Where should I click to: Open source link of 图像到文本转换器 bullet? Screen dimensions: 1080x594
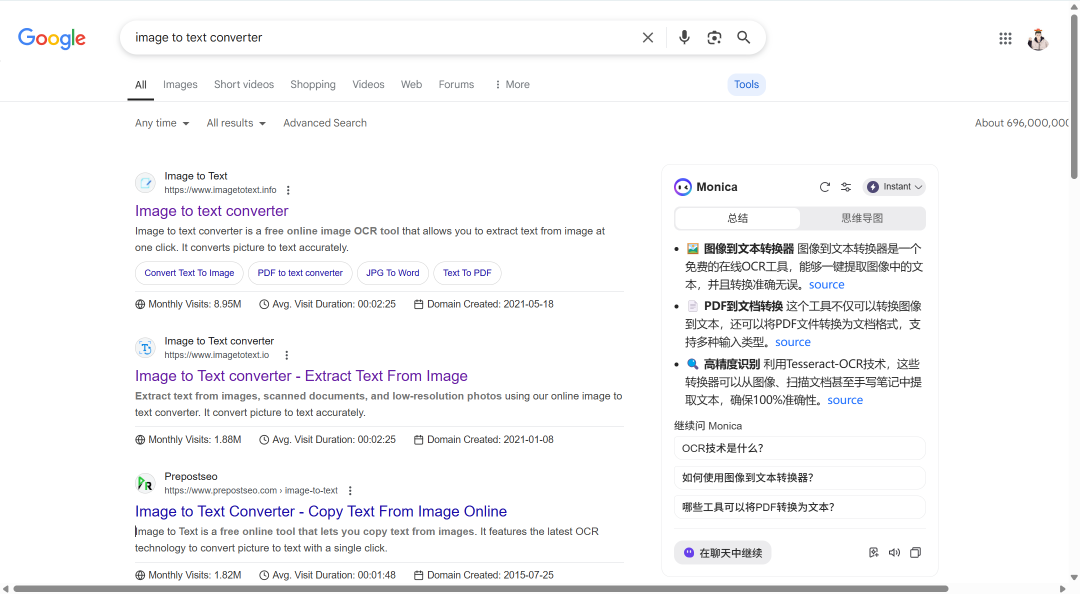(827, 285)
